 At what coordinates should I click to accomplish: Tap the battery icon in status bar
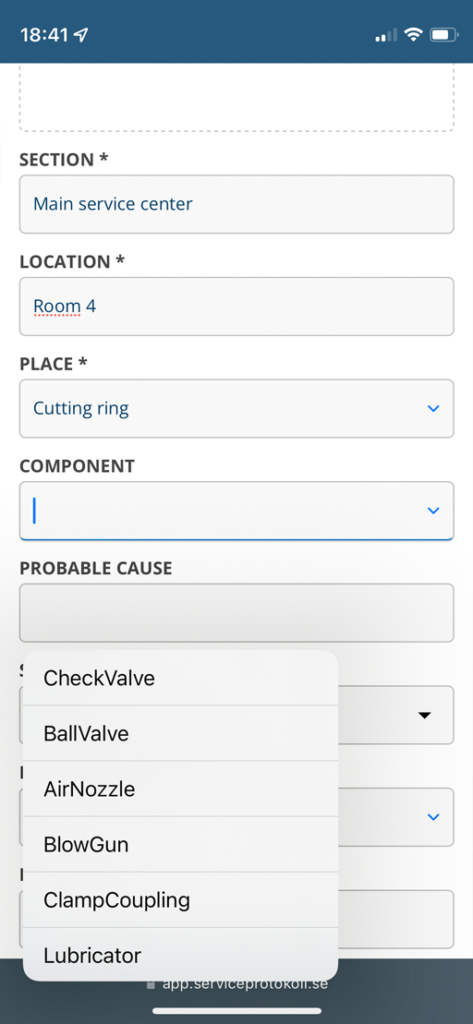click(x=444, y=35)
